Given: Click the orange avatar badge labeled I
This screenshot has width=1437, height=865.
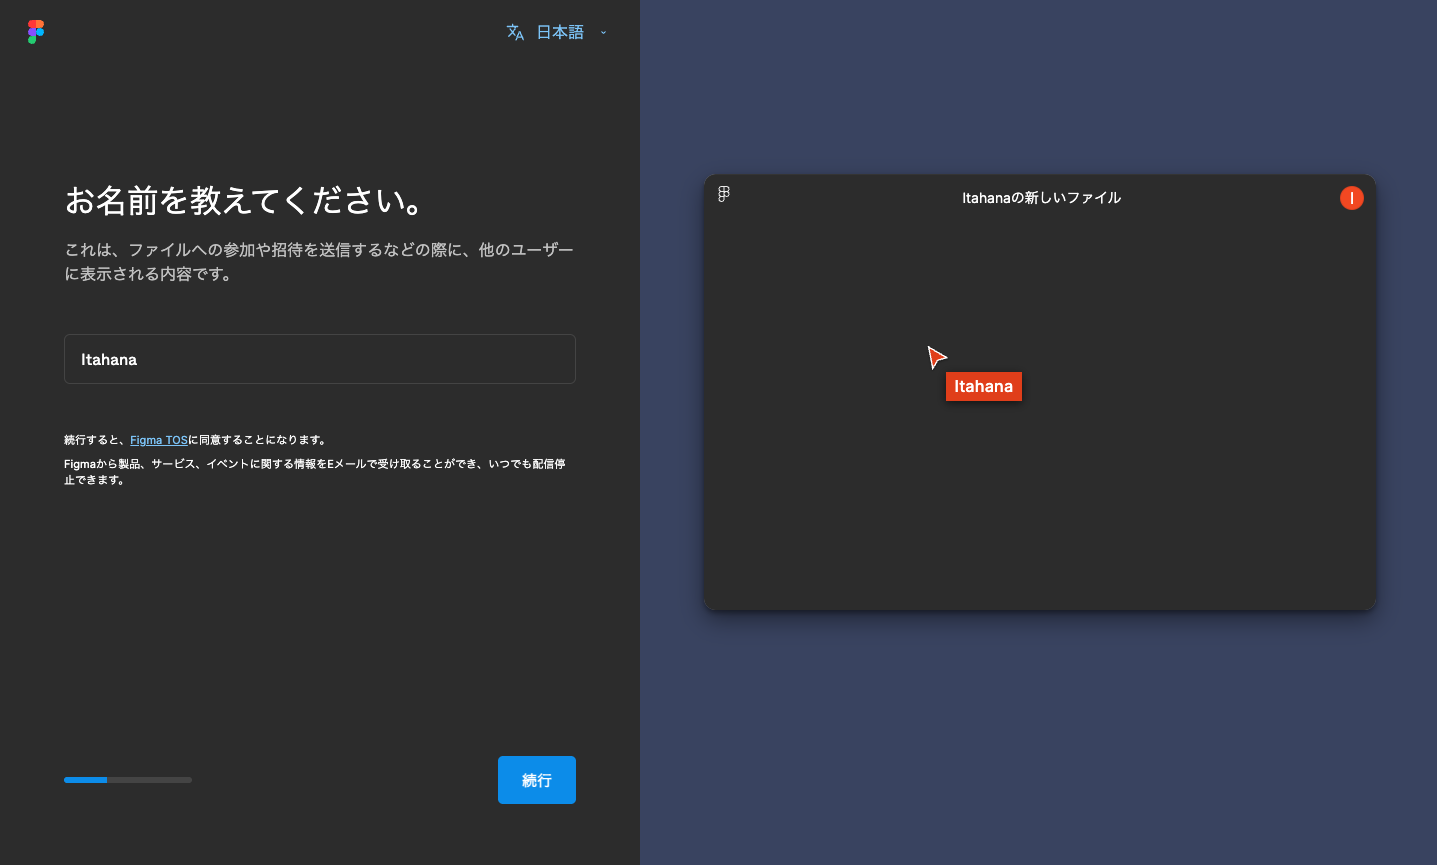Looking at the screenshot, I should coord(1351,197).
